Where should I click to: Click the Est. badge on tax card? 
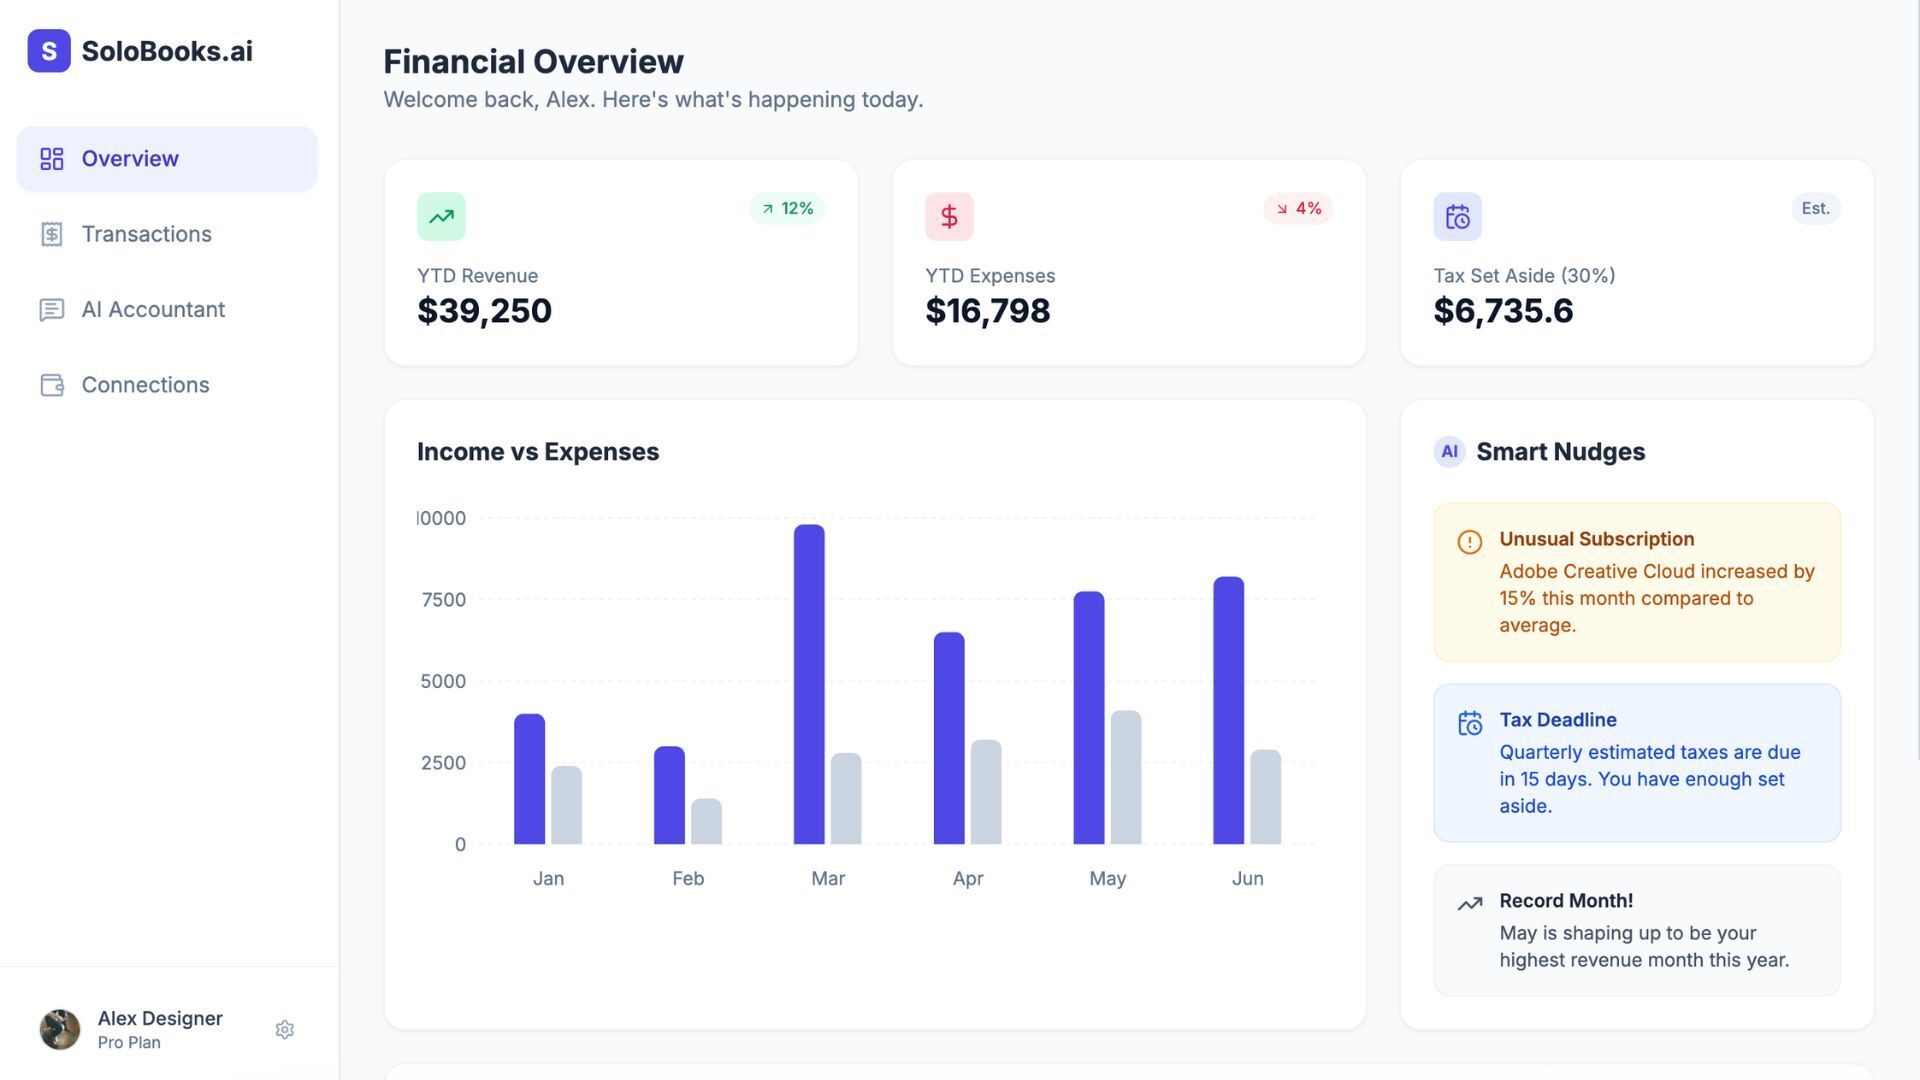tap(1815, 209)
